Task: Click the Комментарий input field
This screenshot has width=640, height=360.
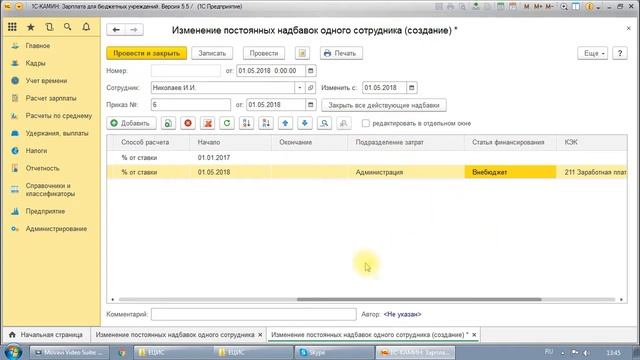Action: (253, 314)
